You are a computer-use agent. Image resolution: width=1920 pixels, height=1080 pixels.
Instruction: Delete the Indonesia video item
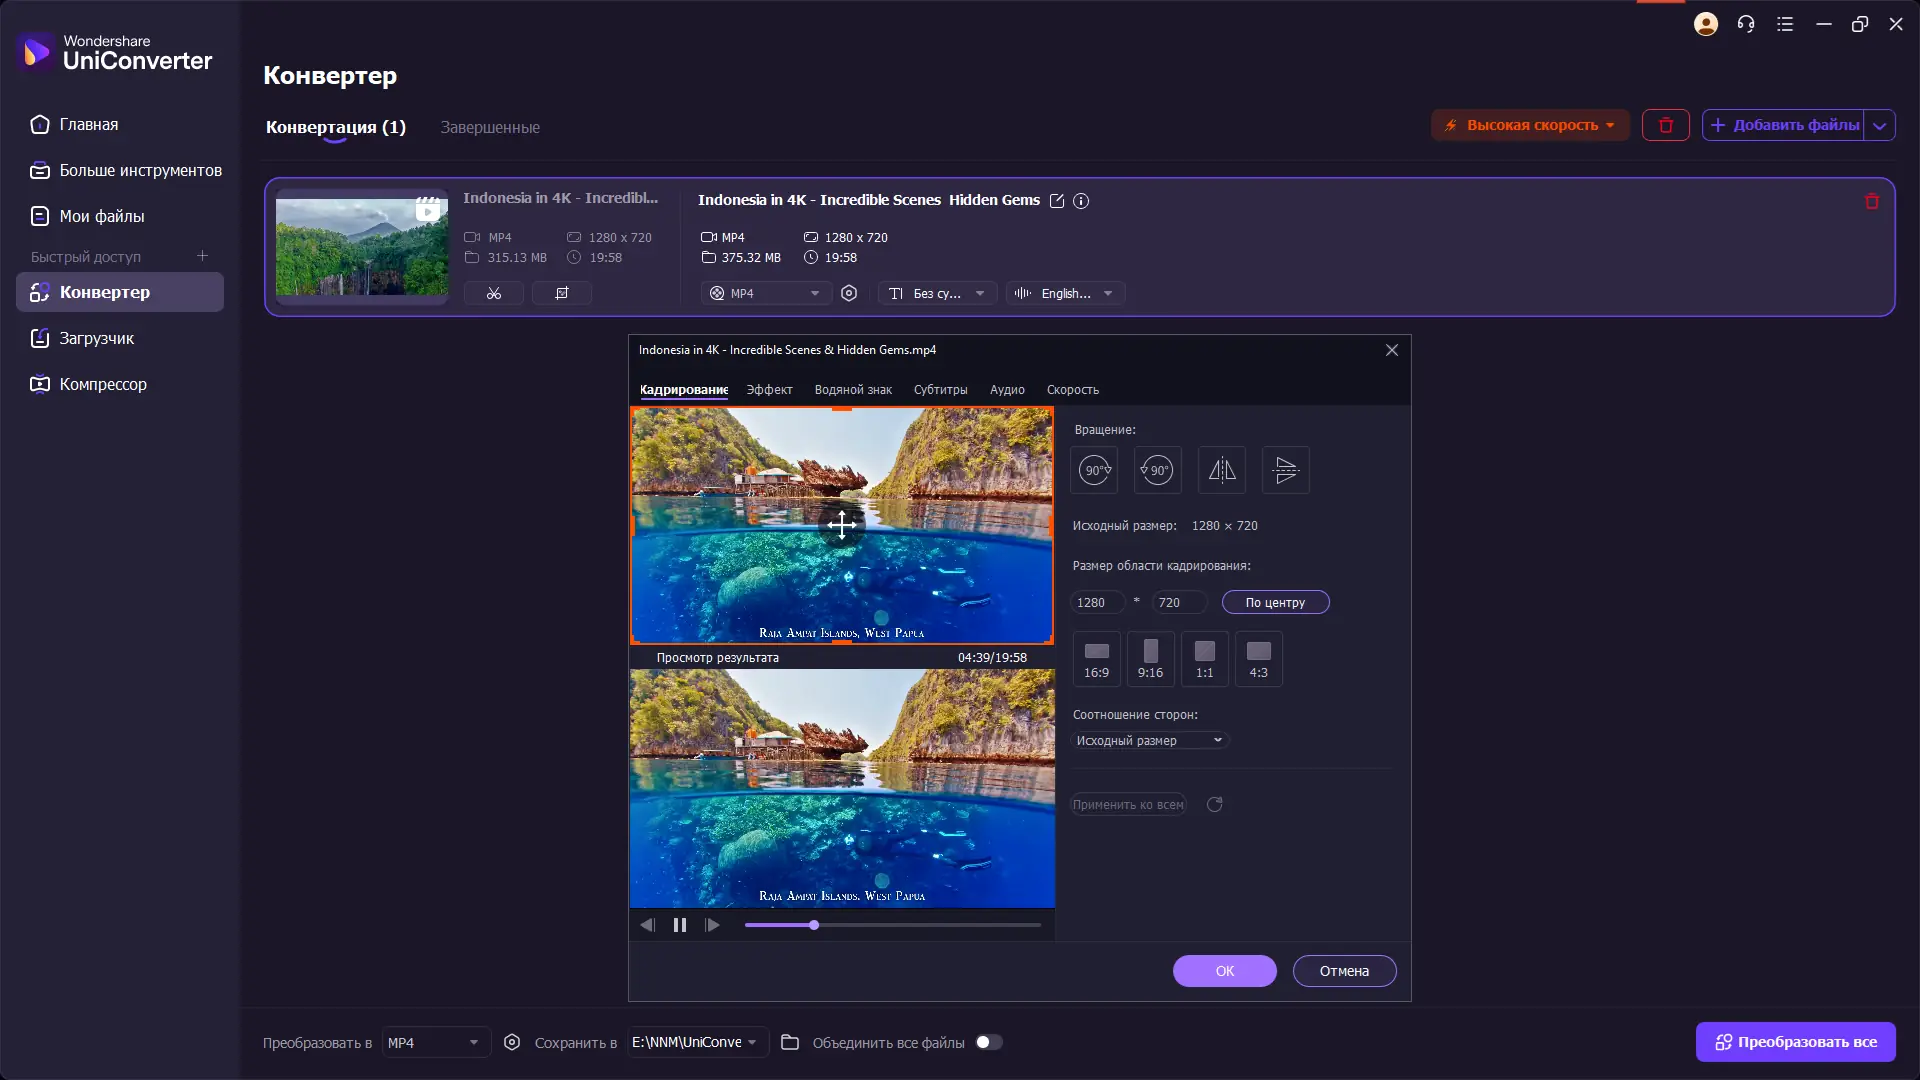(1872, 201)
